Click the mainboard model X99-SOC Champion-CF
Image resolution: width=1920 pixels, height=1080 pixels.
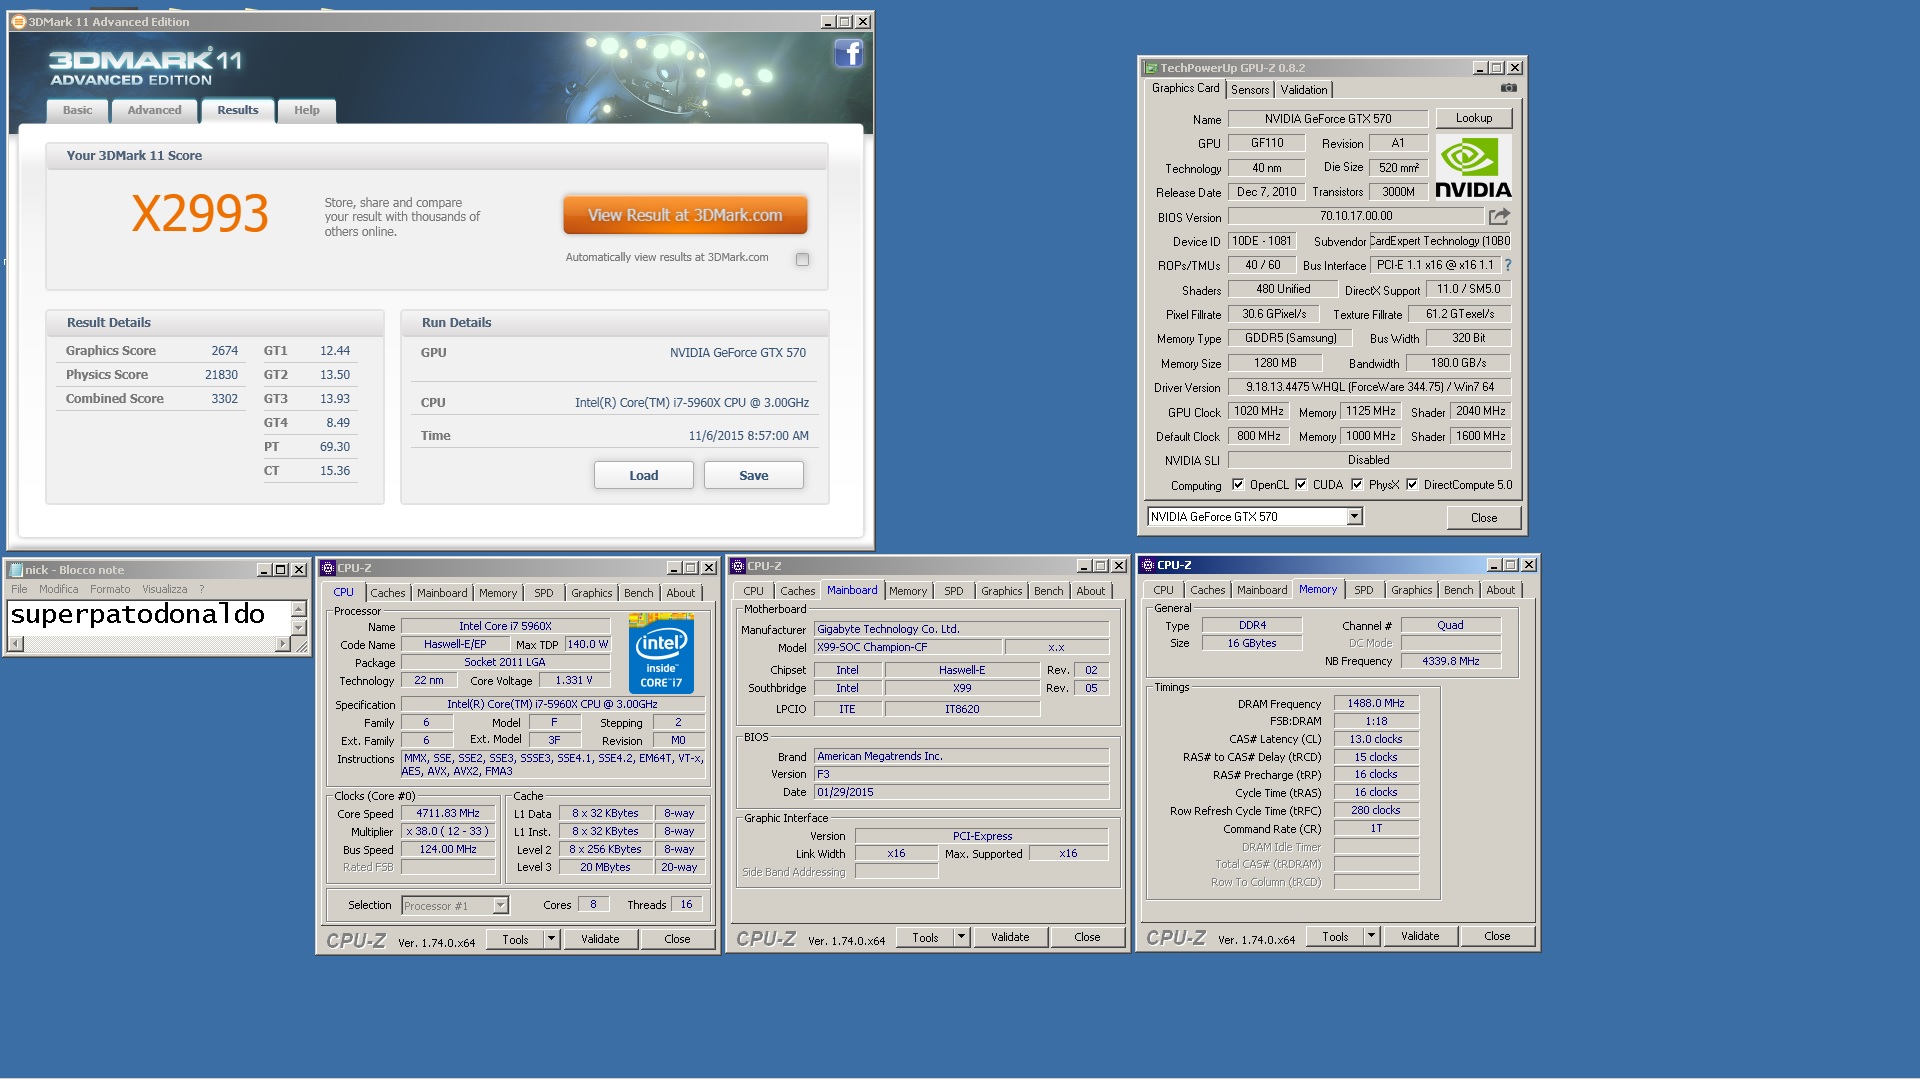point(907,648)
